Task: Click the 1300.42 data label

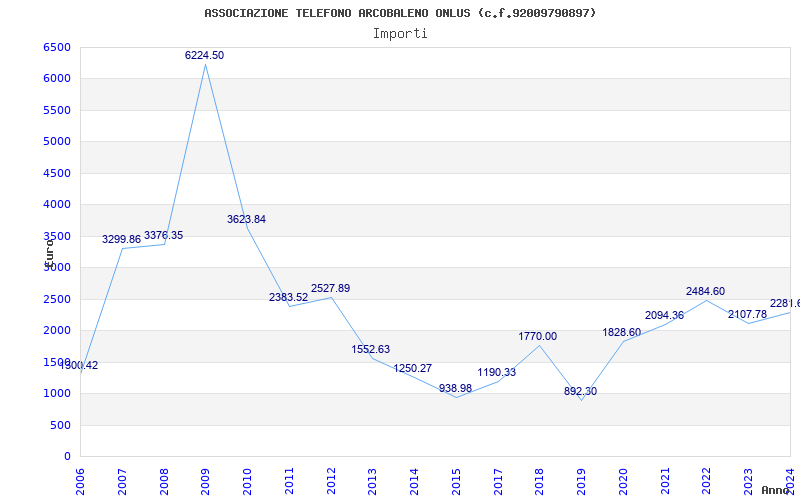Action: point(79,365)
